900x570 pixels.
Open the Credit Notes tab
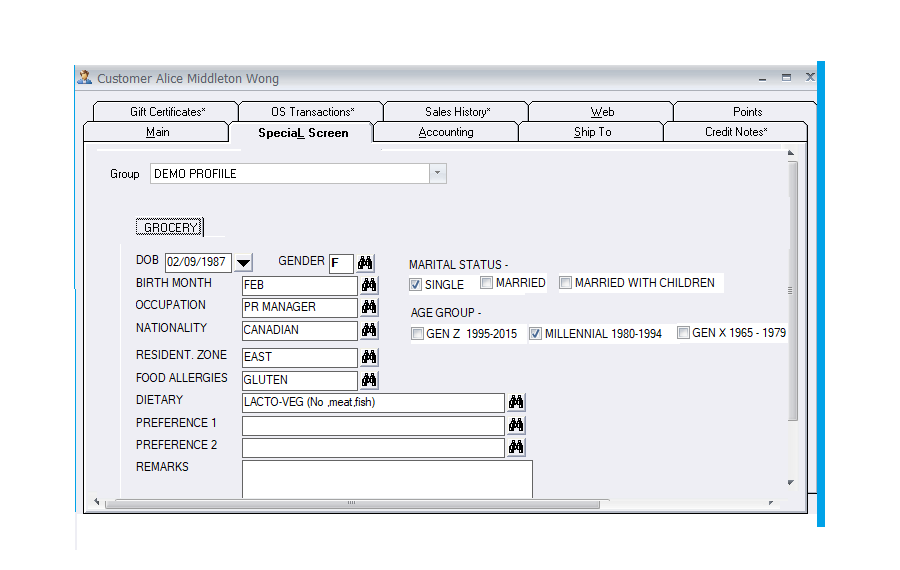[x=736, y=132]
